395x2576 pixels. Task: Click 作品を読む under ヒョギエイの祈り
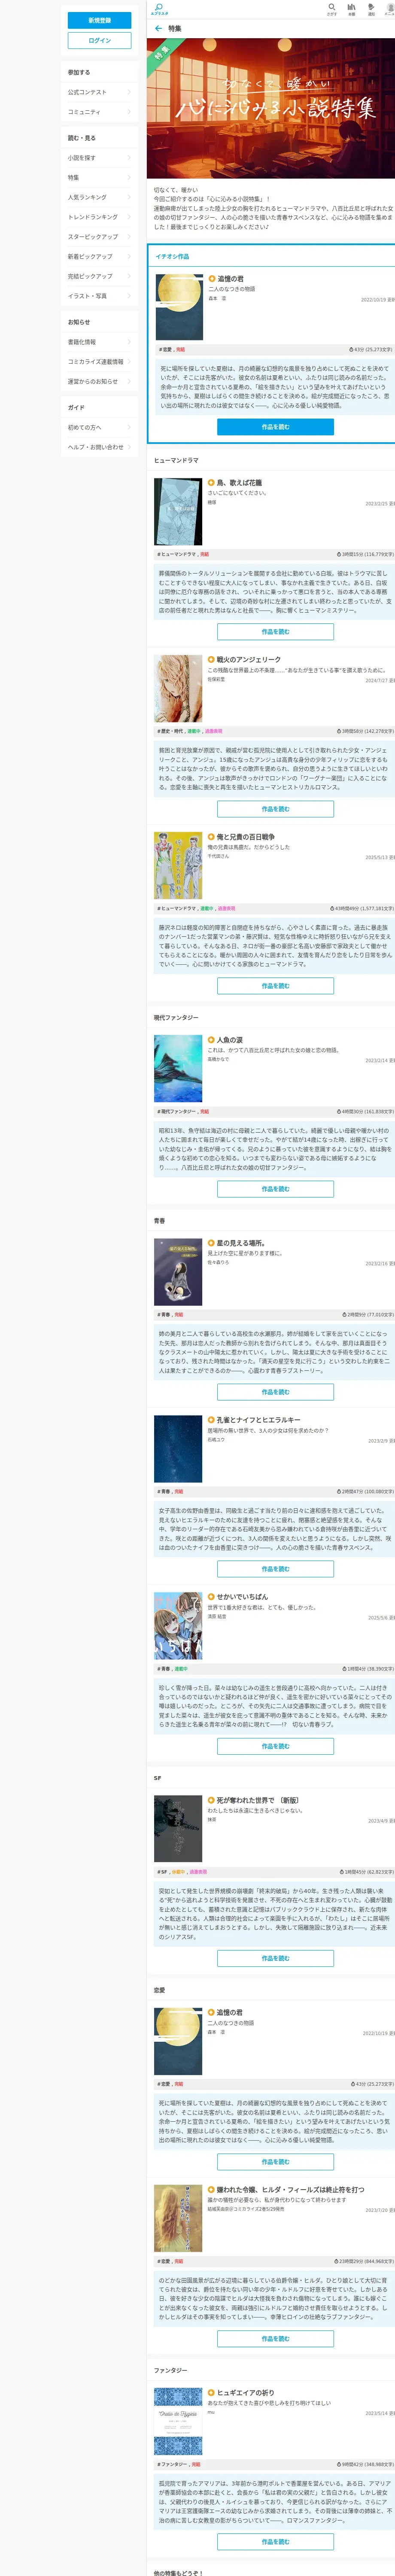(275, 2541)
